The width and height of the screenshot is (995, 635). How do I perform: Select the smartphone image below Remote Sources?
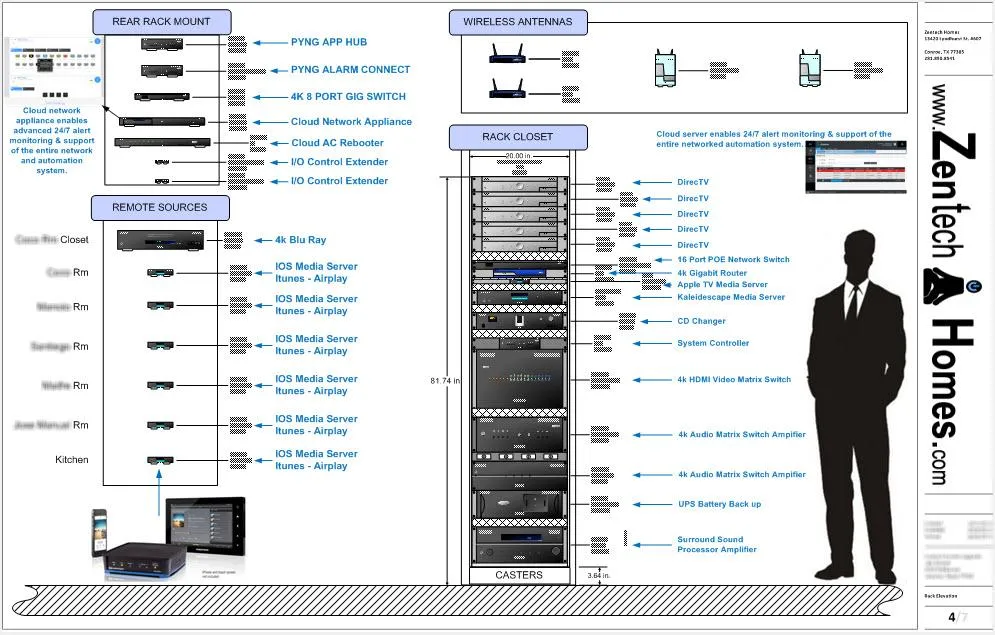coord(100,532)
